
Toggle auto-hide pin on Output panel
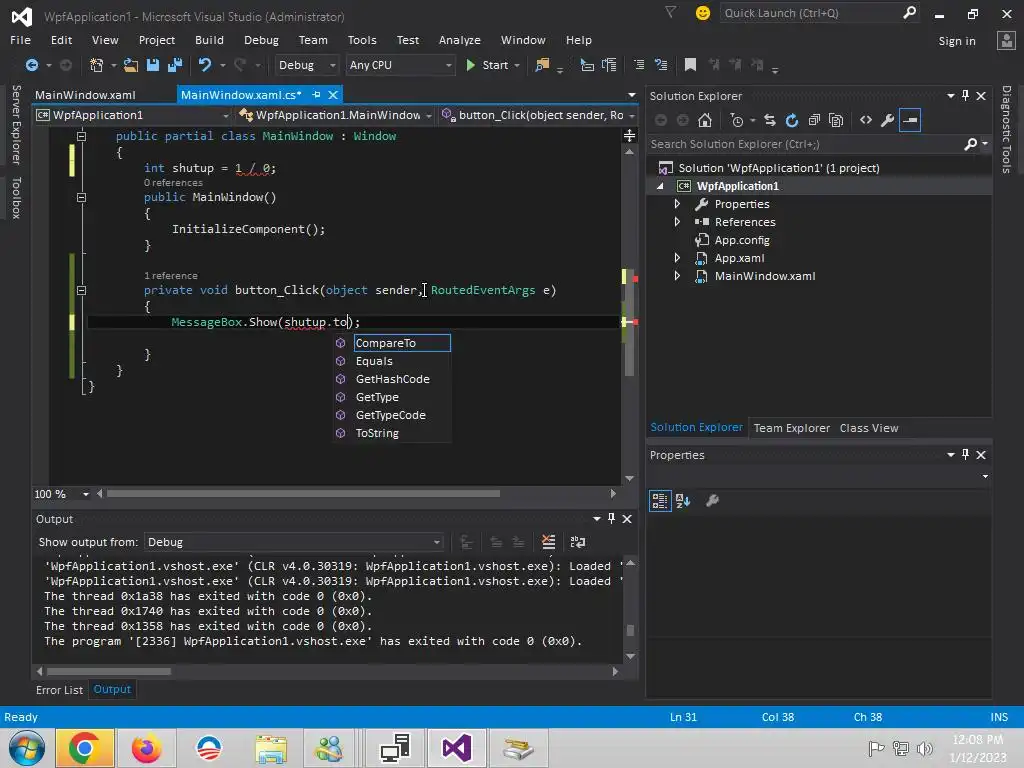click(611, 519)
